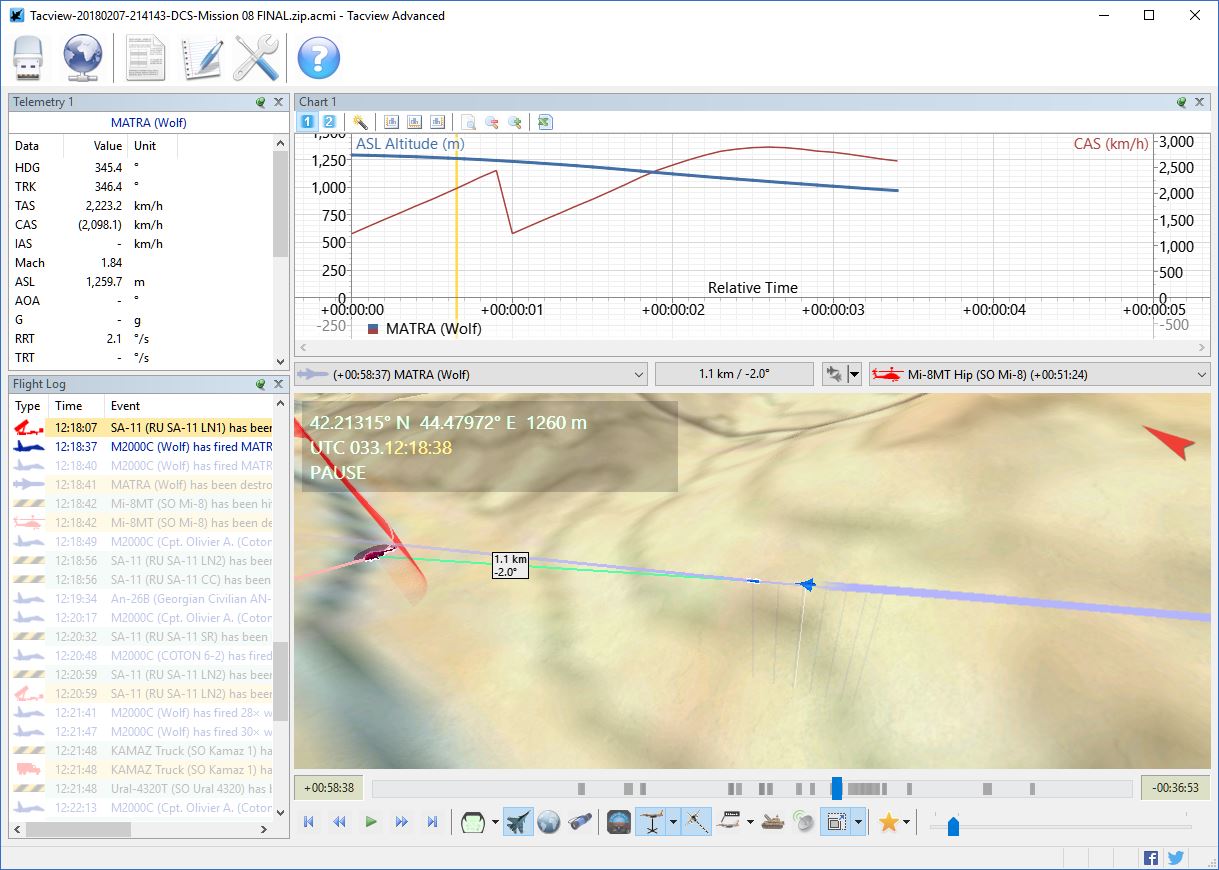Click the aircraft label display icon
The image size is (1219, 870).
(x=730, y=822)
